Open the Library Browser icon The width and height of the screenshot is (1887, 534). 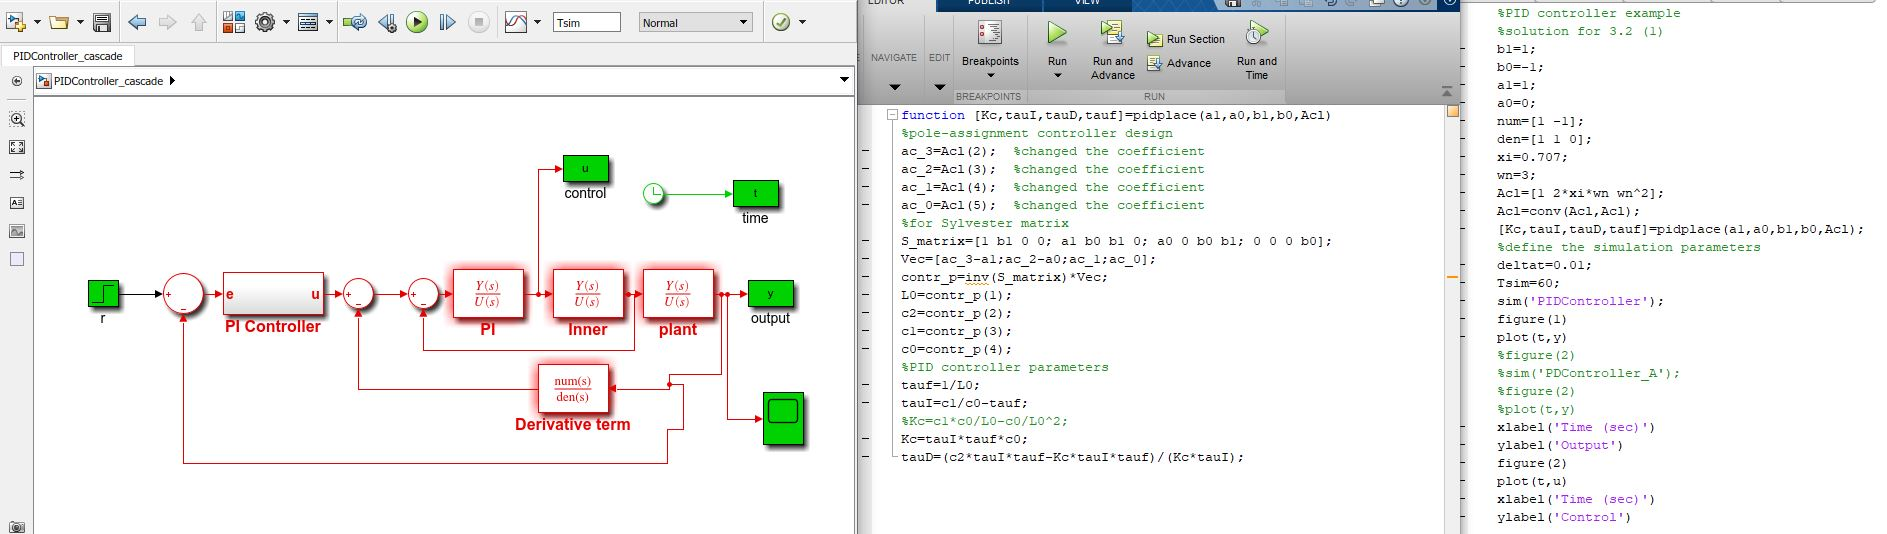pos(234,22)
